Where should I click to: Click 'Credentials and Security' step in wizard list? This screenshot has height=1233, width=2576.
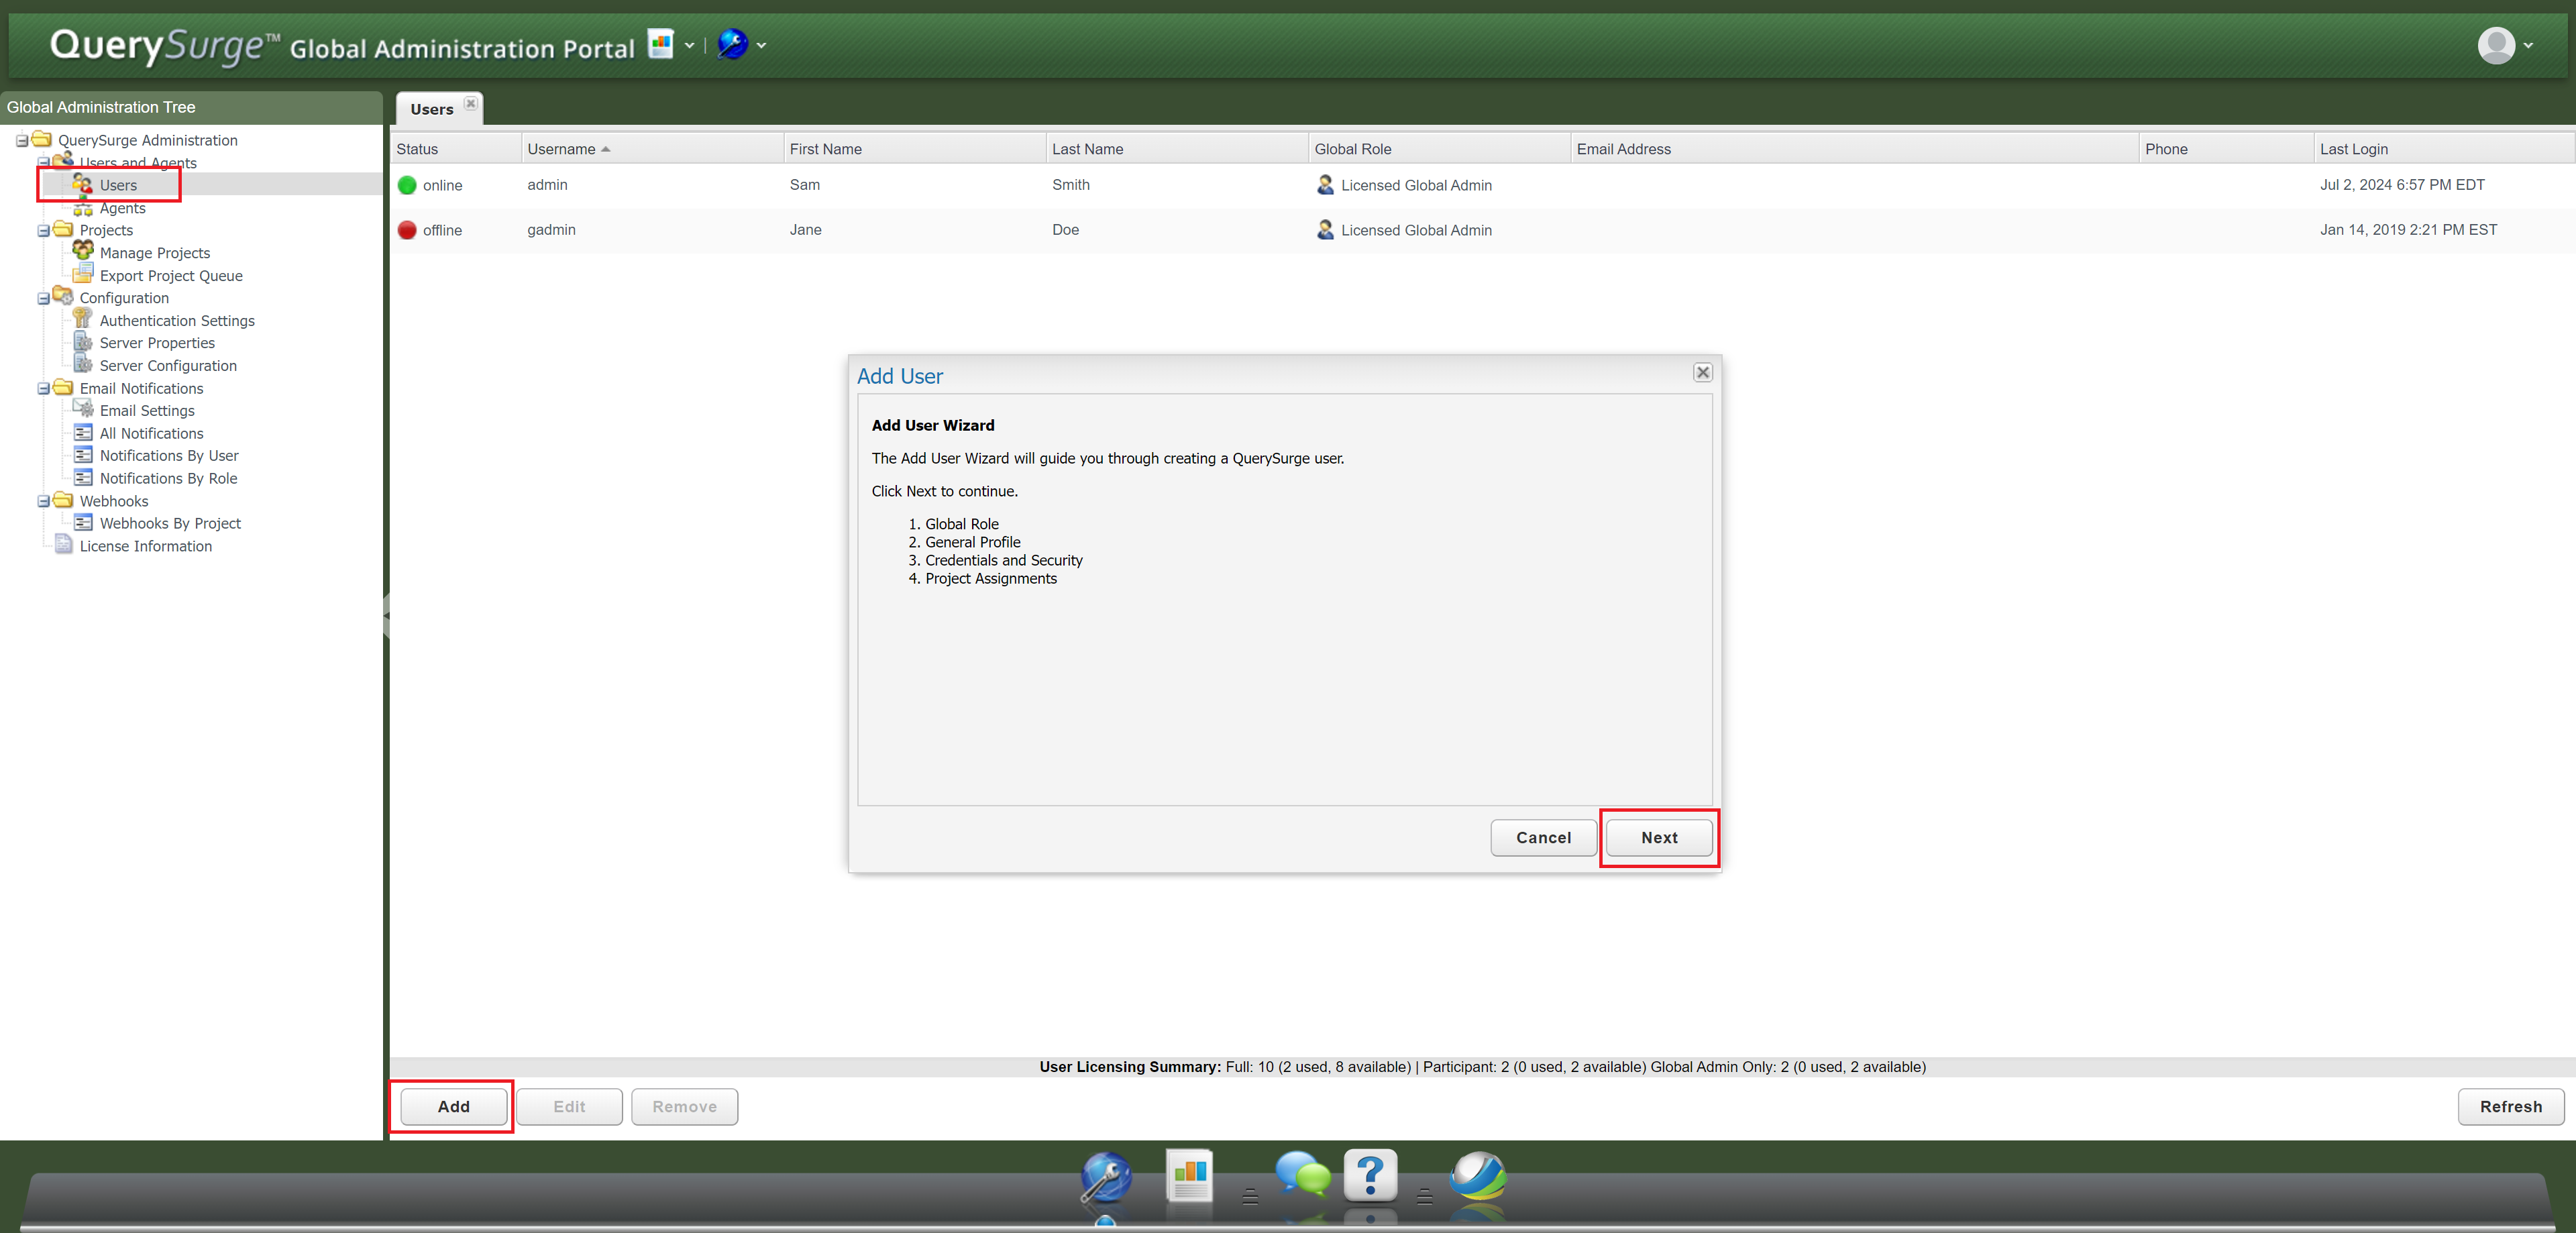pos(1003,561)
